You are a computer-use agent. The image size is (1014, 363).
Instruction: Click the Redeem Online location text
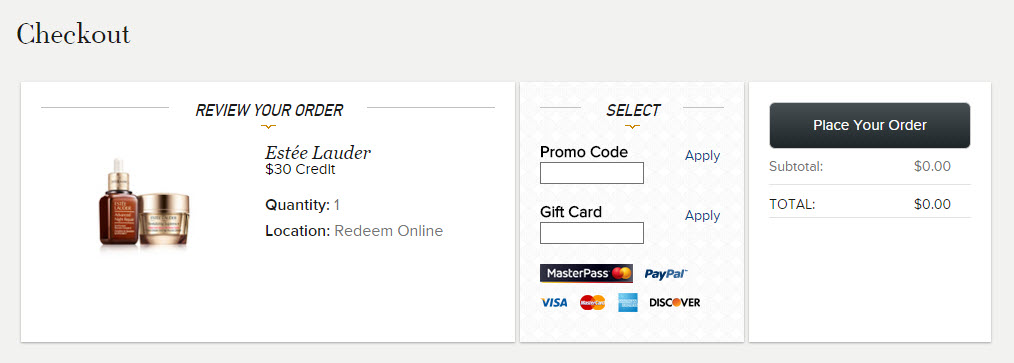pyautogui.click(x=388, y=231)
